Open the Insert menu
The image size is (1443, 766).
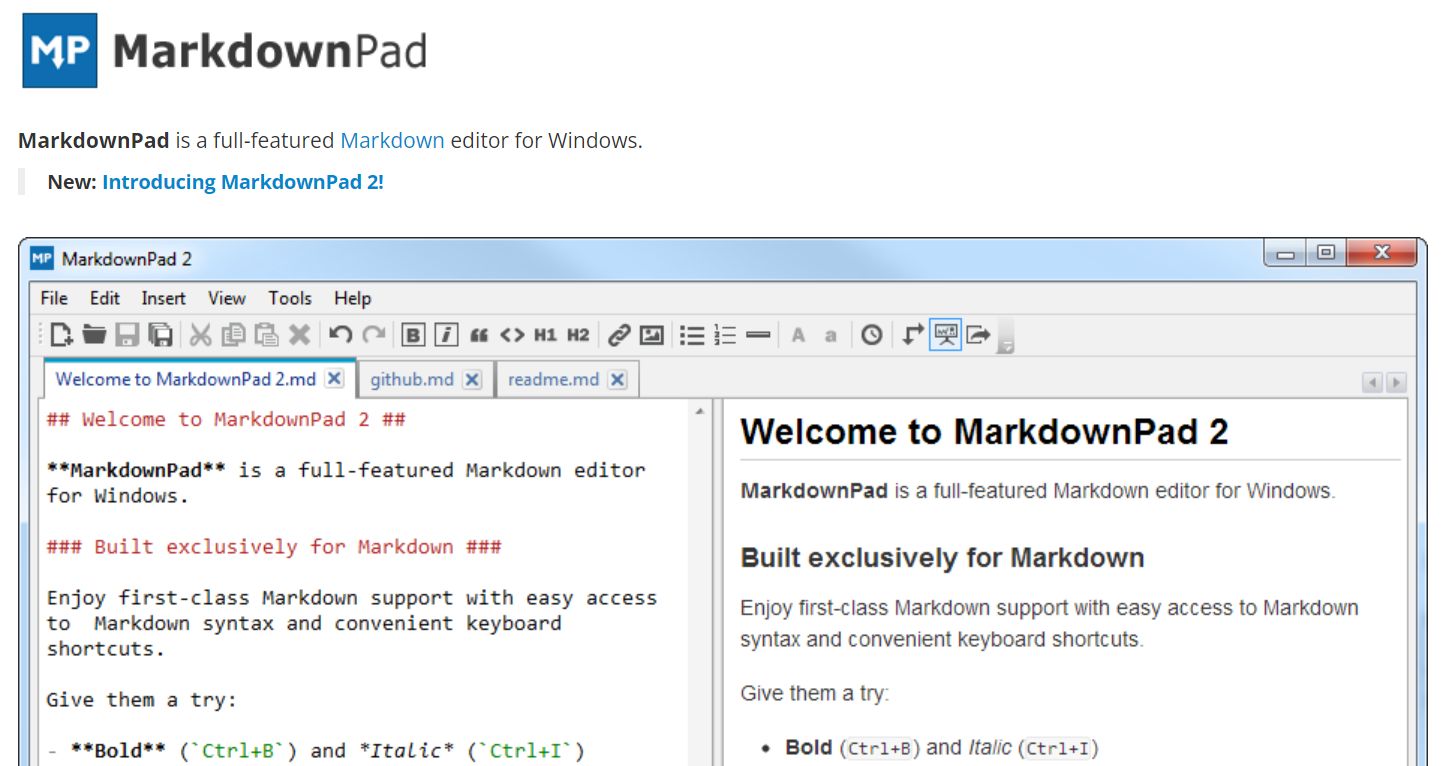coord(163,298)
